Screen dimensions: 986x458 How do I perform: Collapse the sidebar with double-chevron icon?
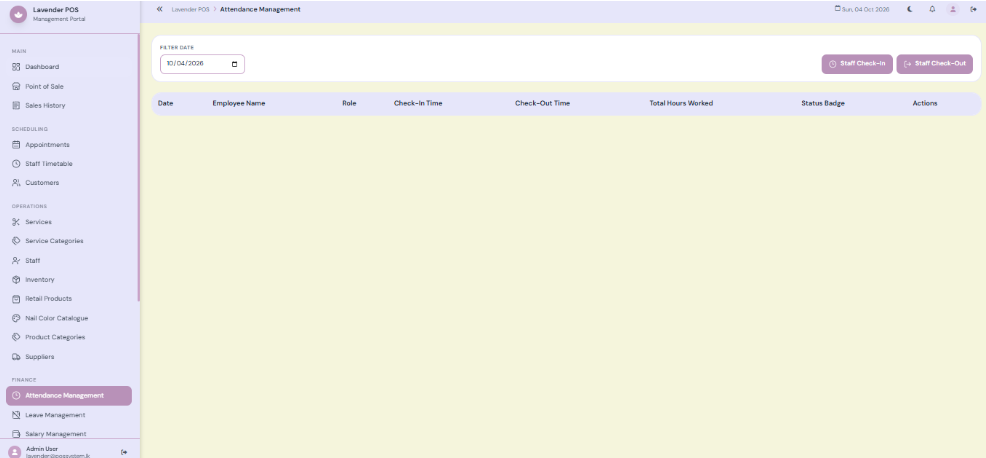coord(160,9)
